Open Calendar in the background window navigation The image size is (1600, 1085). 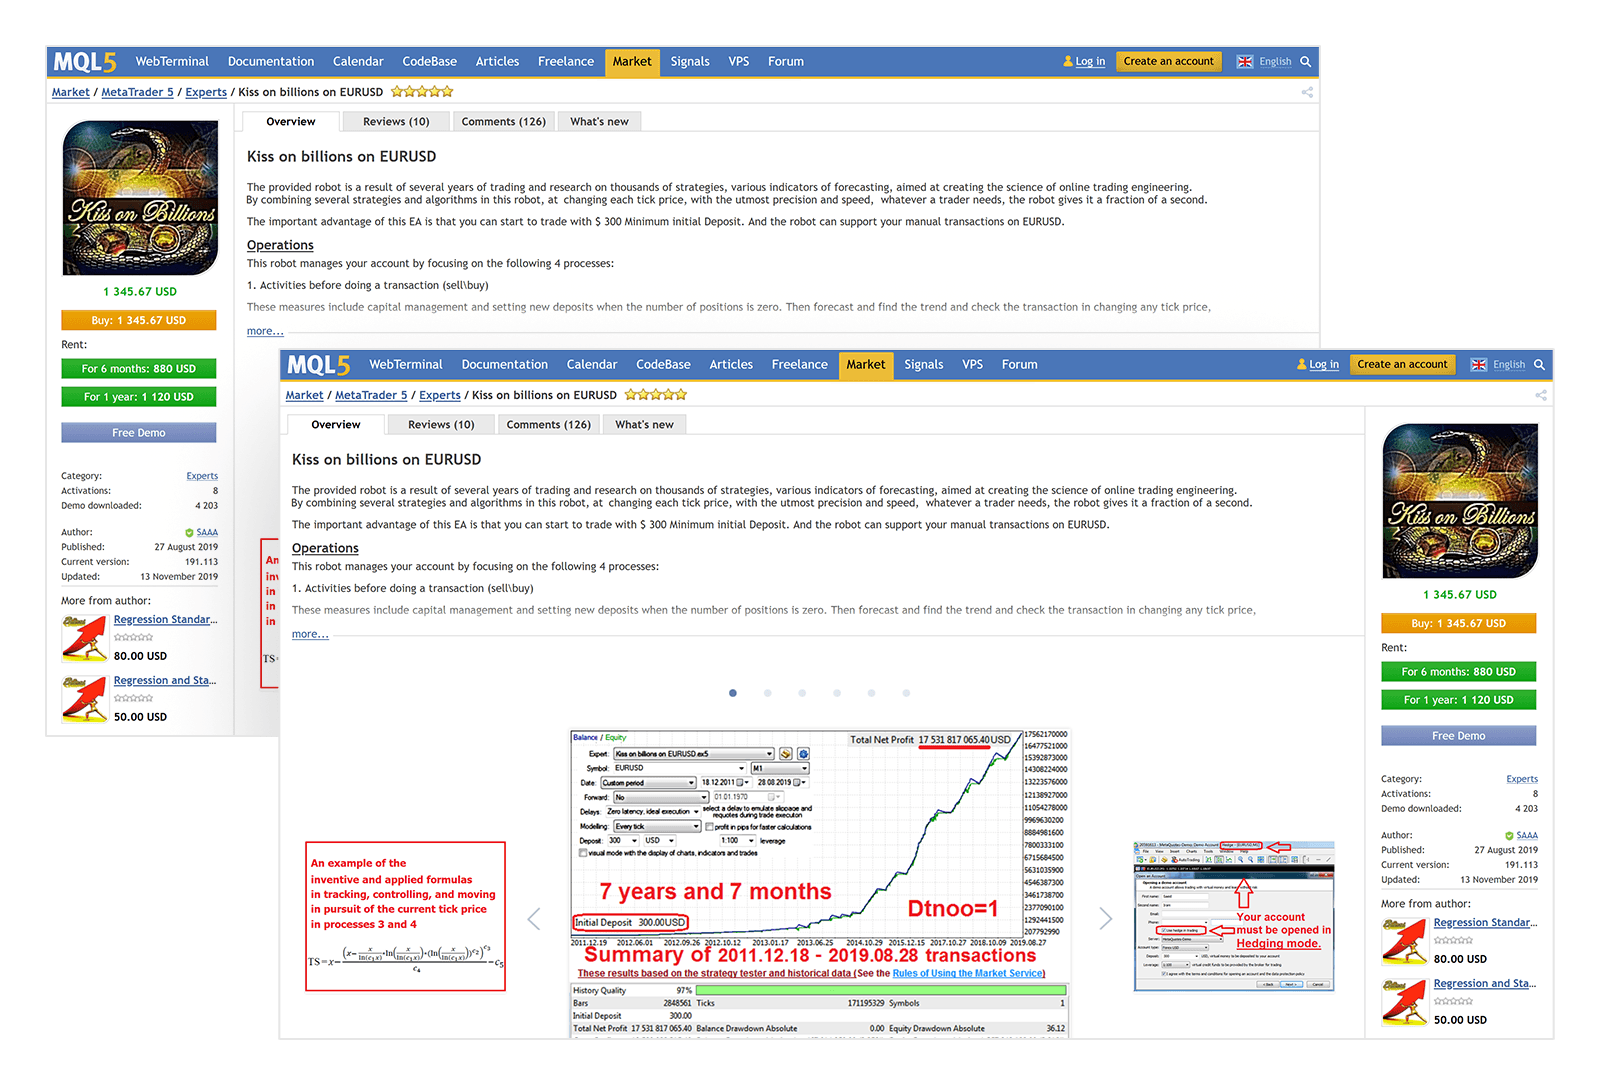click(358, 62)
